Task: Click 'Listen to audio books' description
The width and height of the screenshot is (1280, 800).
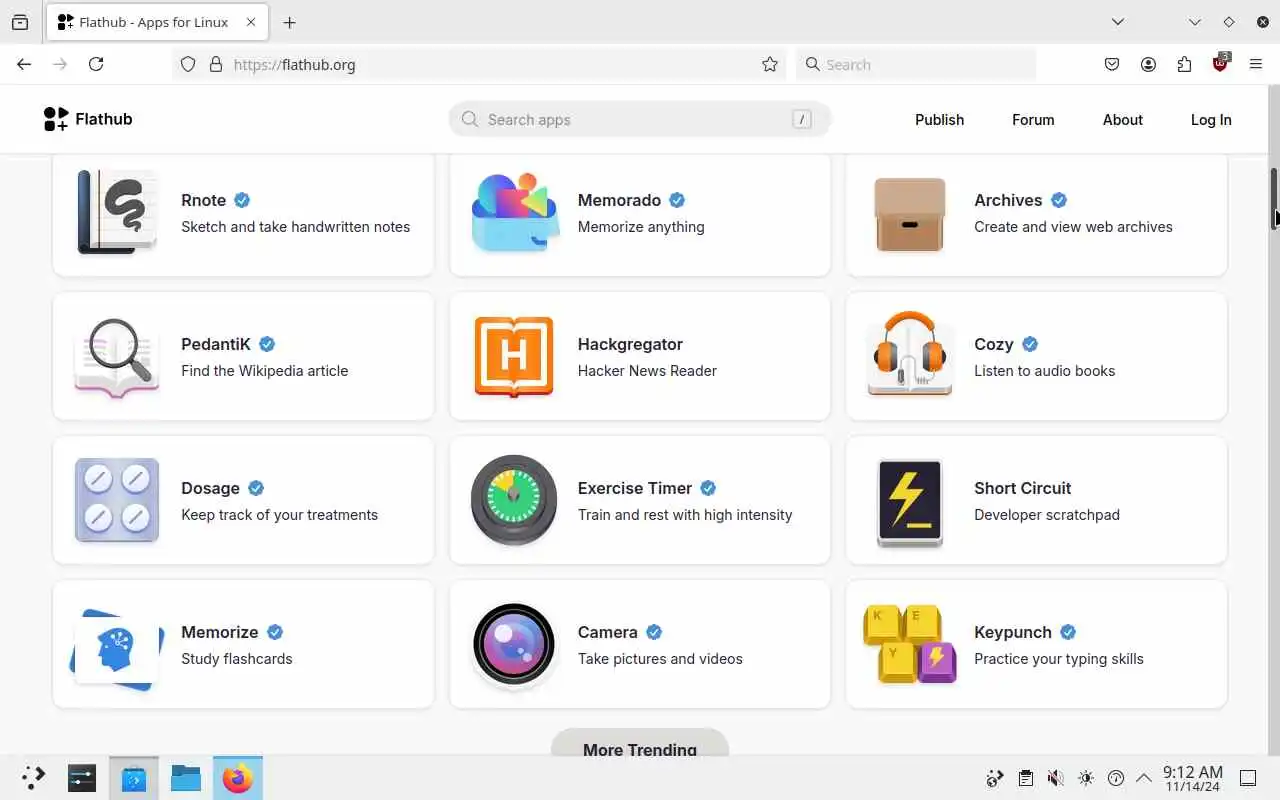Action: click(x=1044, y=370)
